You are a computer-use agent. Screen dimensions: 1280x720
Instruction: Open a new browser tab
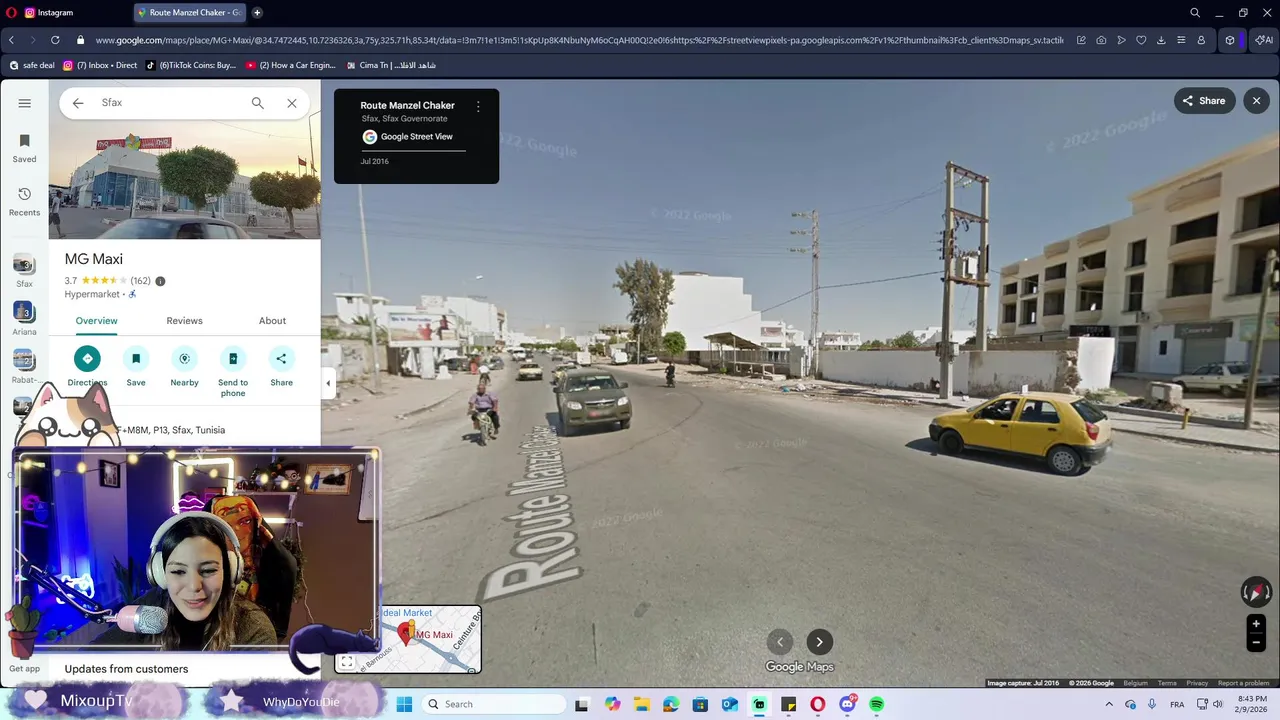point(257,13)
